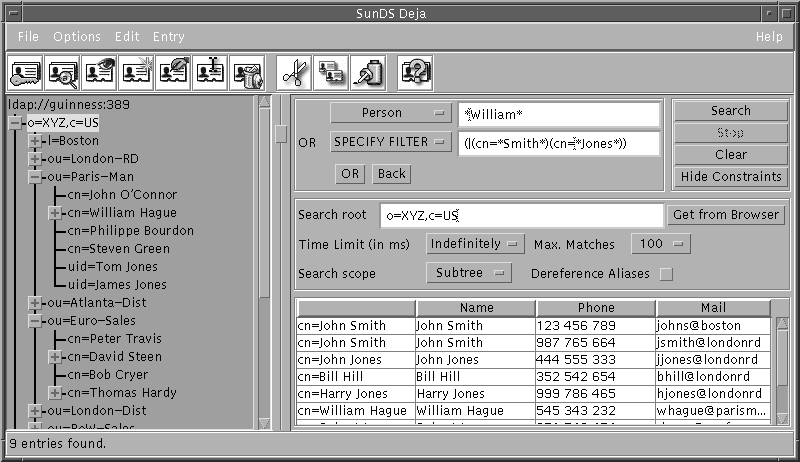Expand the ou=London-Dist node

click(x=35, y=410)
